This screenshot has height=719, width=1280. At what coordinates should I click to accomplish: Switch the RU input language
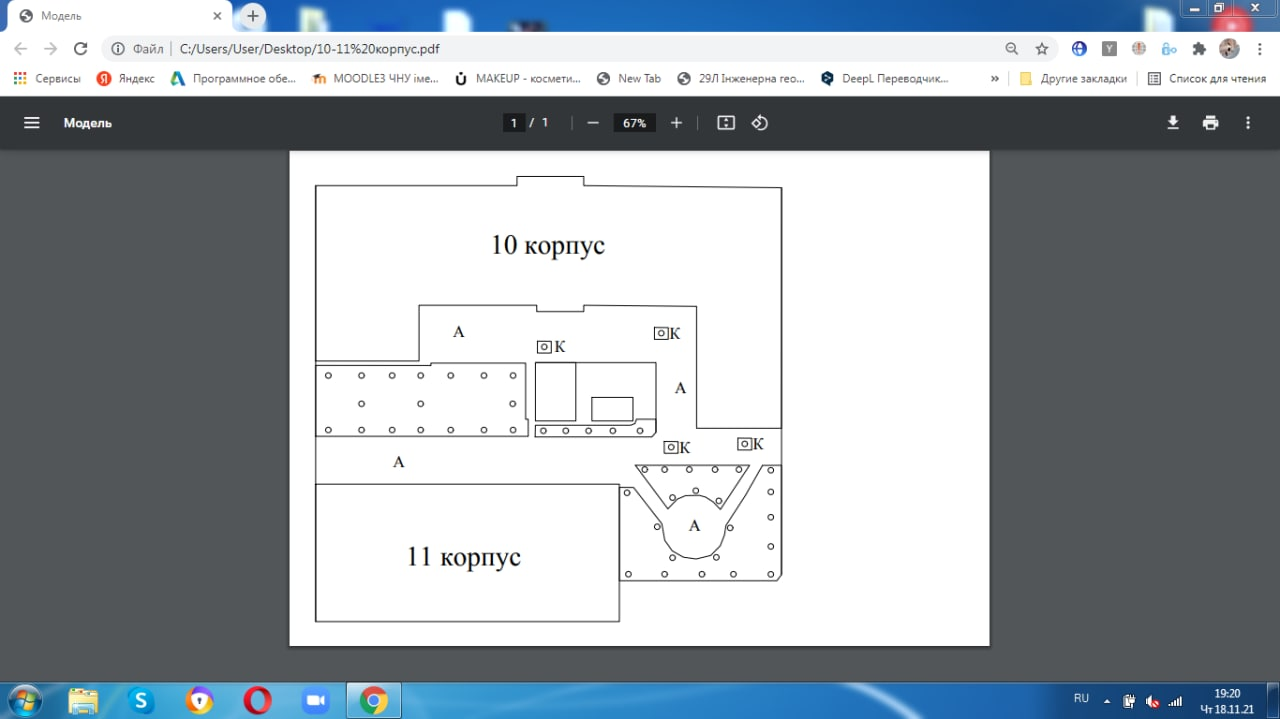tap(1081, 698)
